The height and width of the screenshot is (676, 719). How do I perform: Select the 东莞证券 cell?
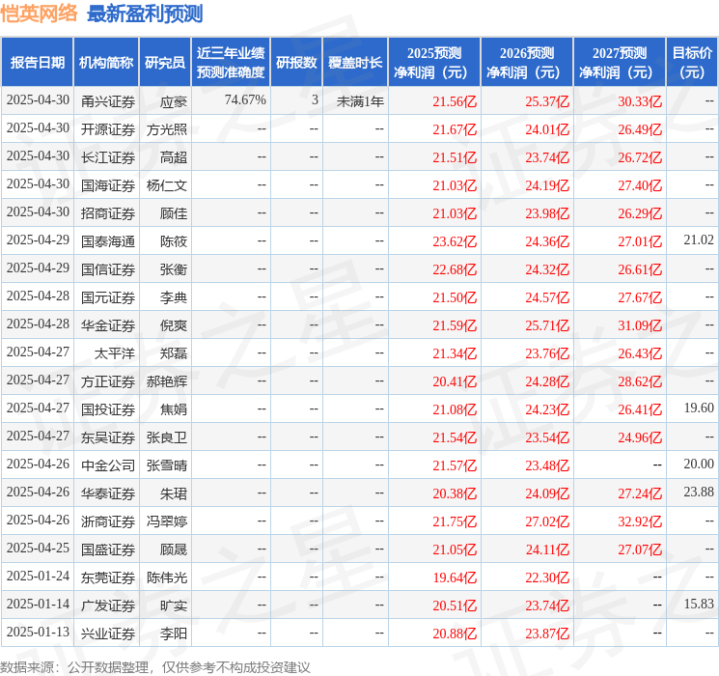coord(108,577)
